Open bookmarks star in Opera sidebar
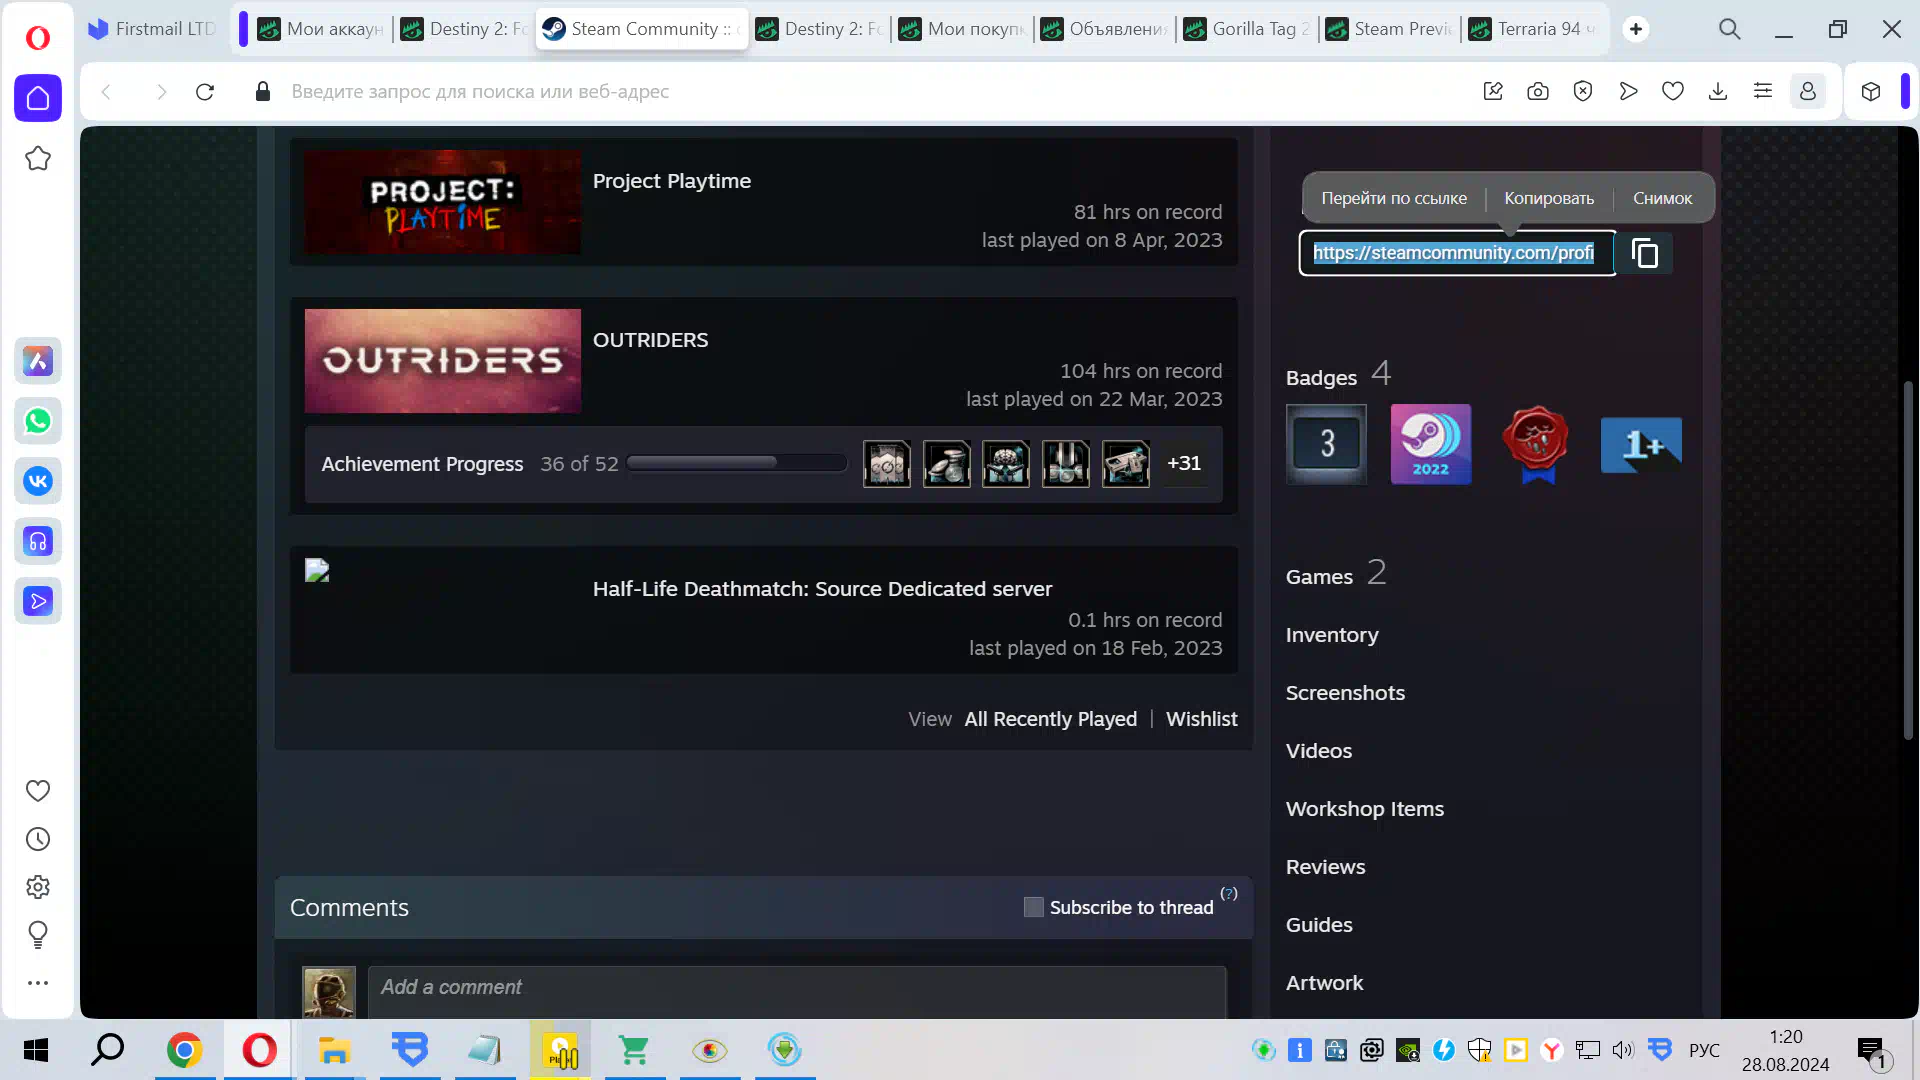This screenshot has width=1920, height=1080. tap(38, 158)
